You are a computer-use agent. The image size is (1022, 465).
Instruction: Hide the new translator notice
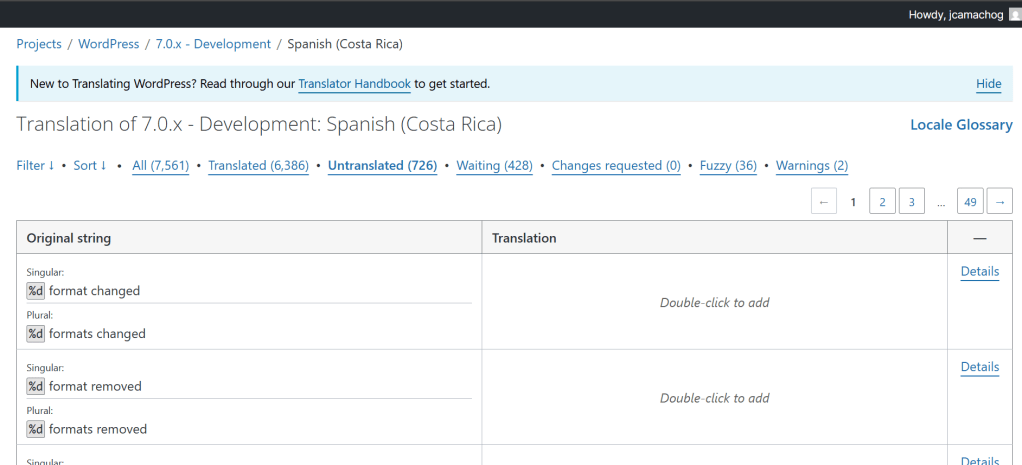click(x=988, y=84)
